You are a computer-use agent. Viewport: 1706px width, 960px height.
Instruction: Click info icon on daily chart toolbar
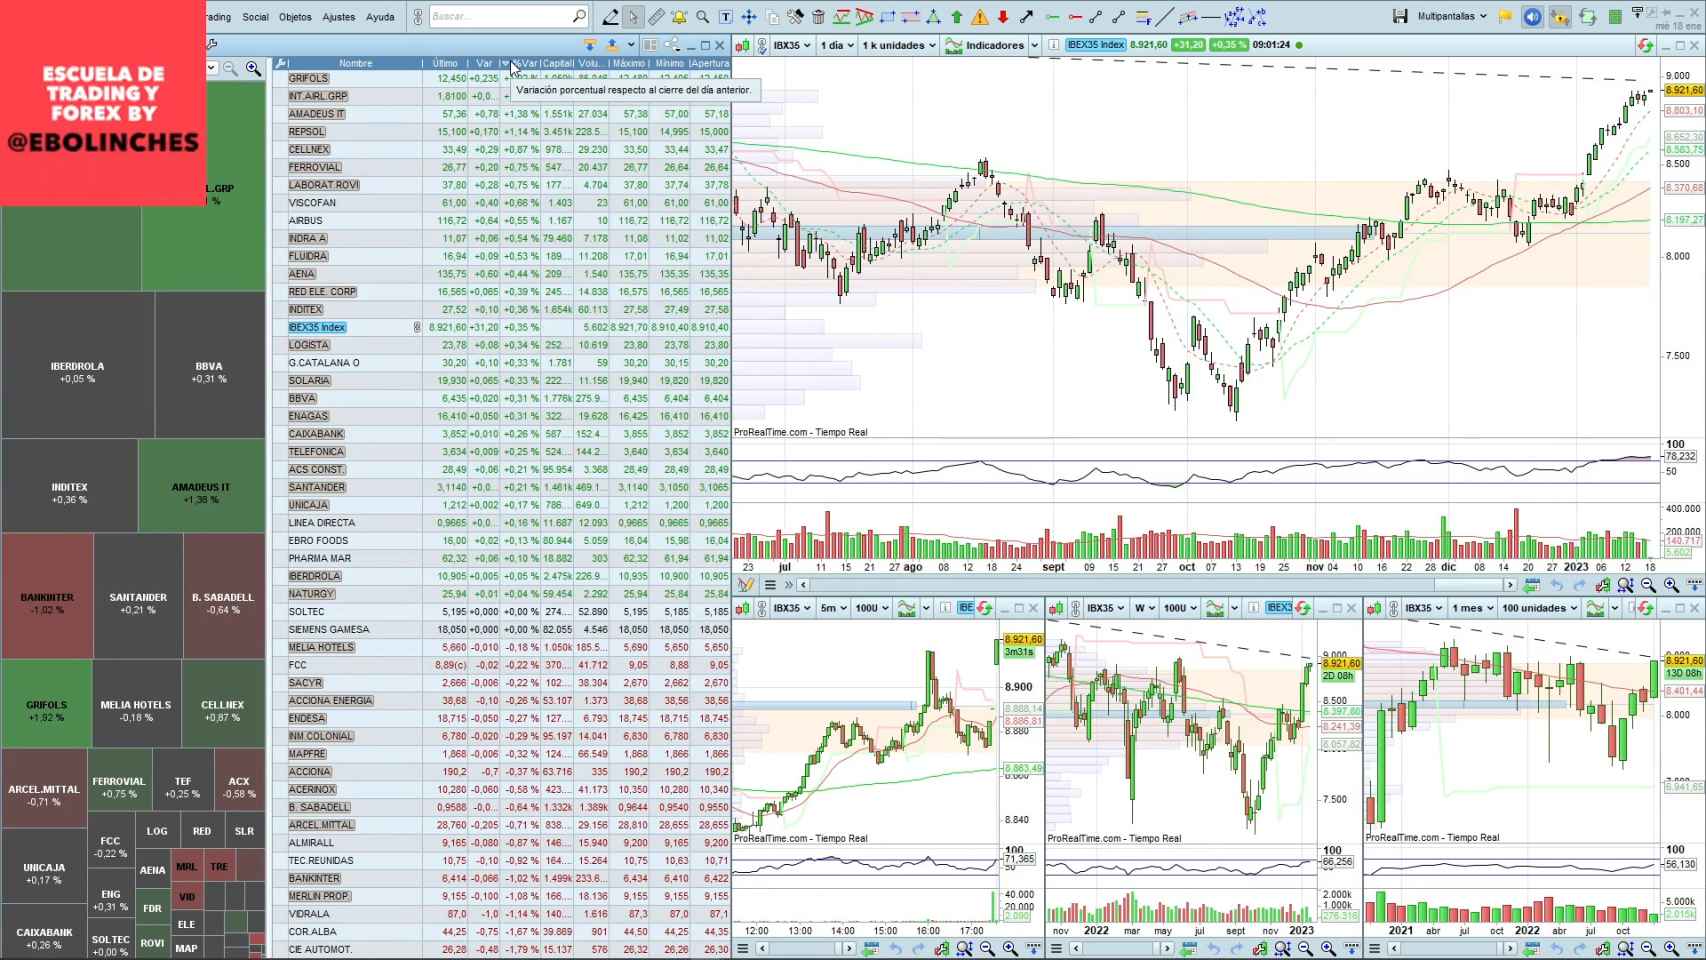pos(1053,45)
